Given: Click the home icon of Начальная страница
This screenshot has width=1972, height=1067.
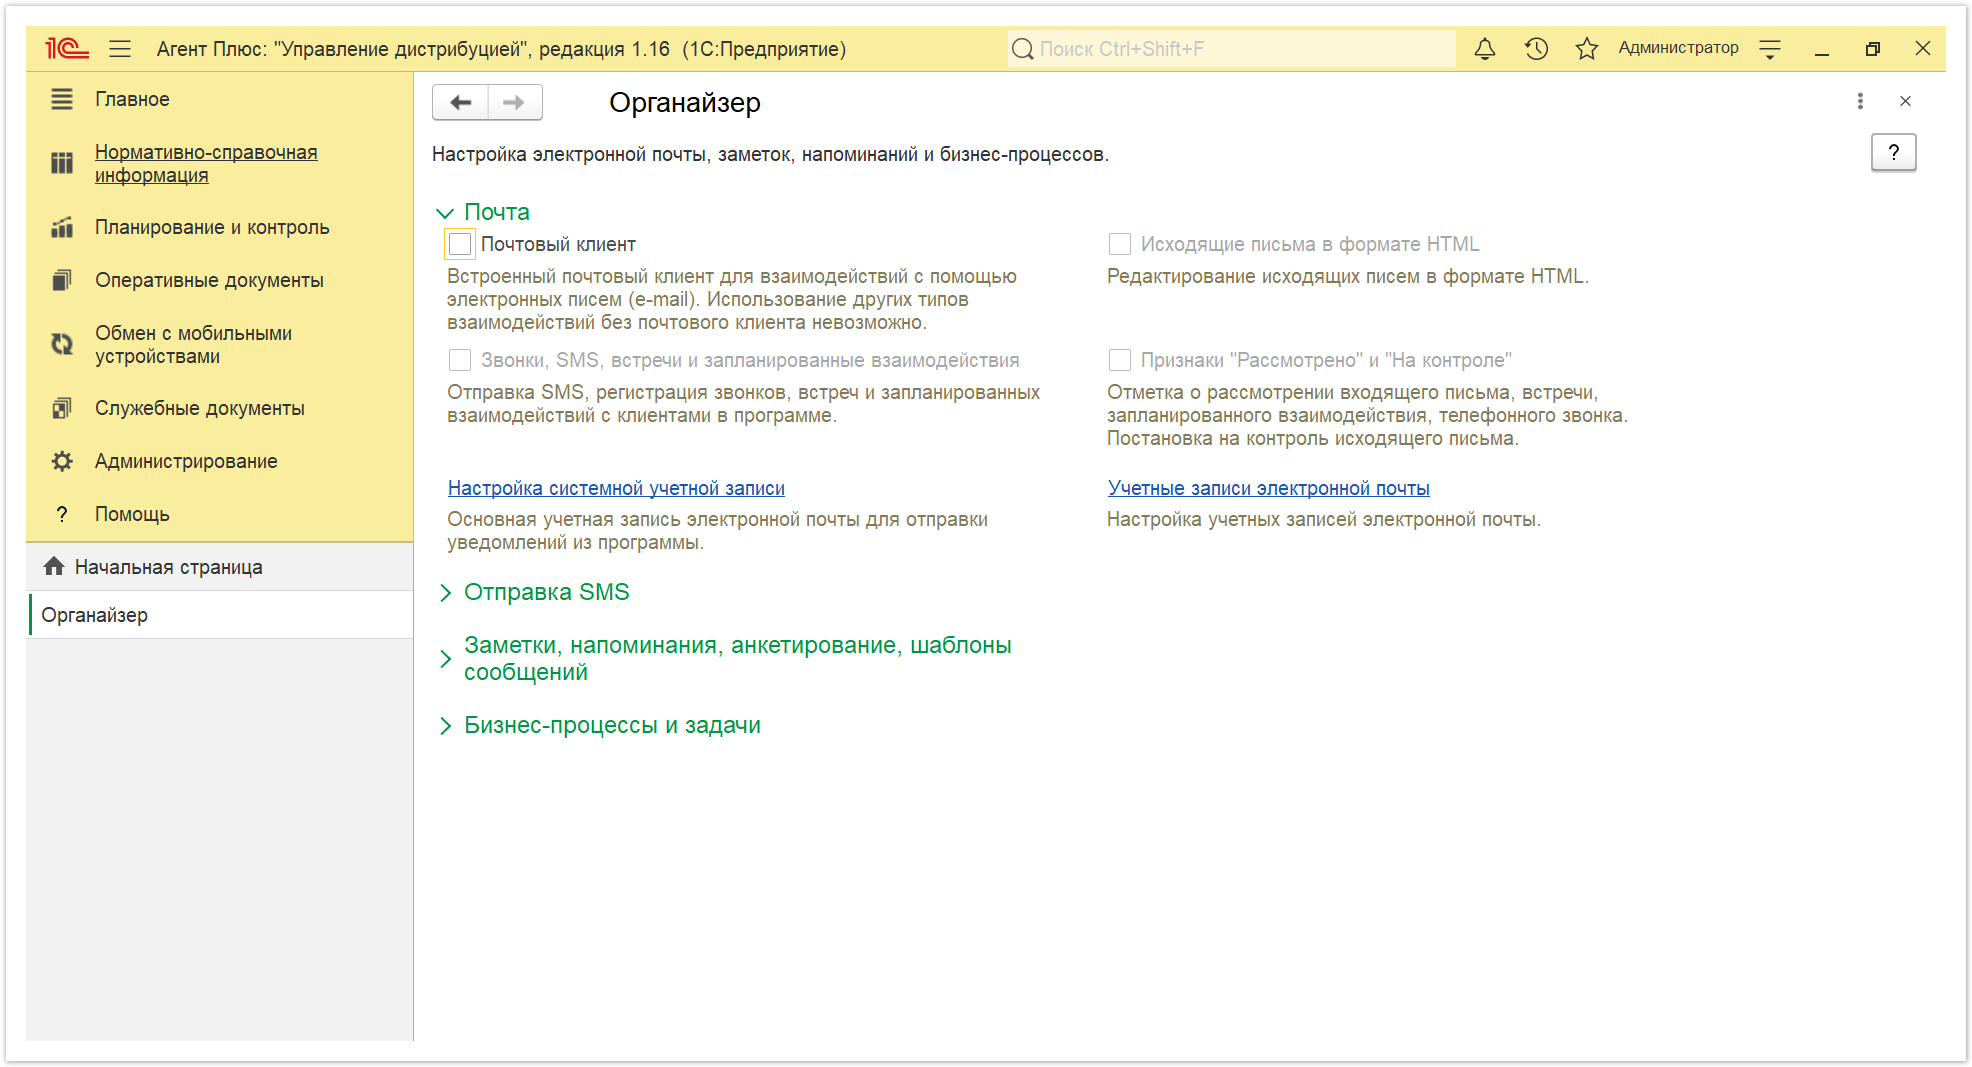Looking at the screenshot, I should coord(54,566).
